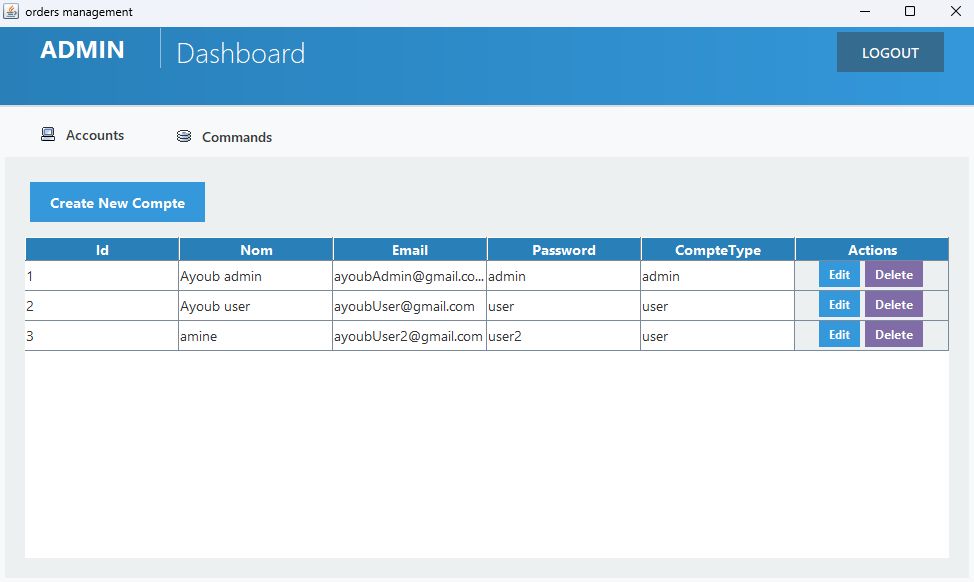Select the Id cell showing 1
Screen dimensions: 974x582
pyautogui.click(x=102, y=276)
